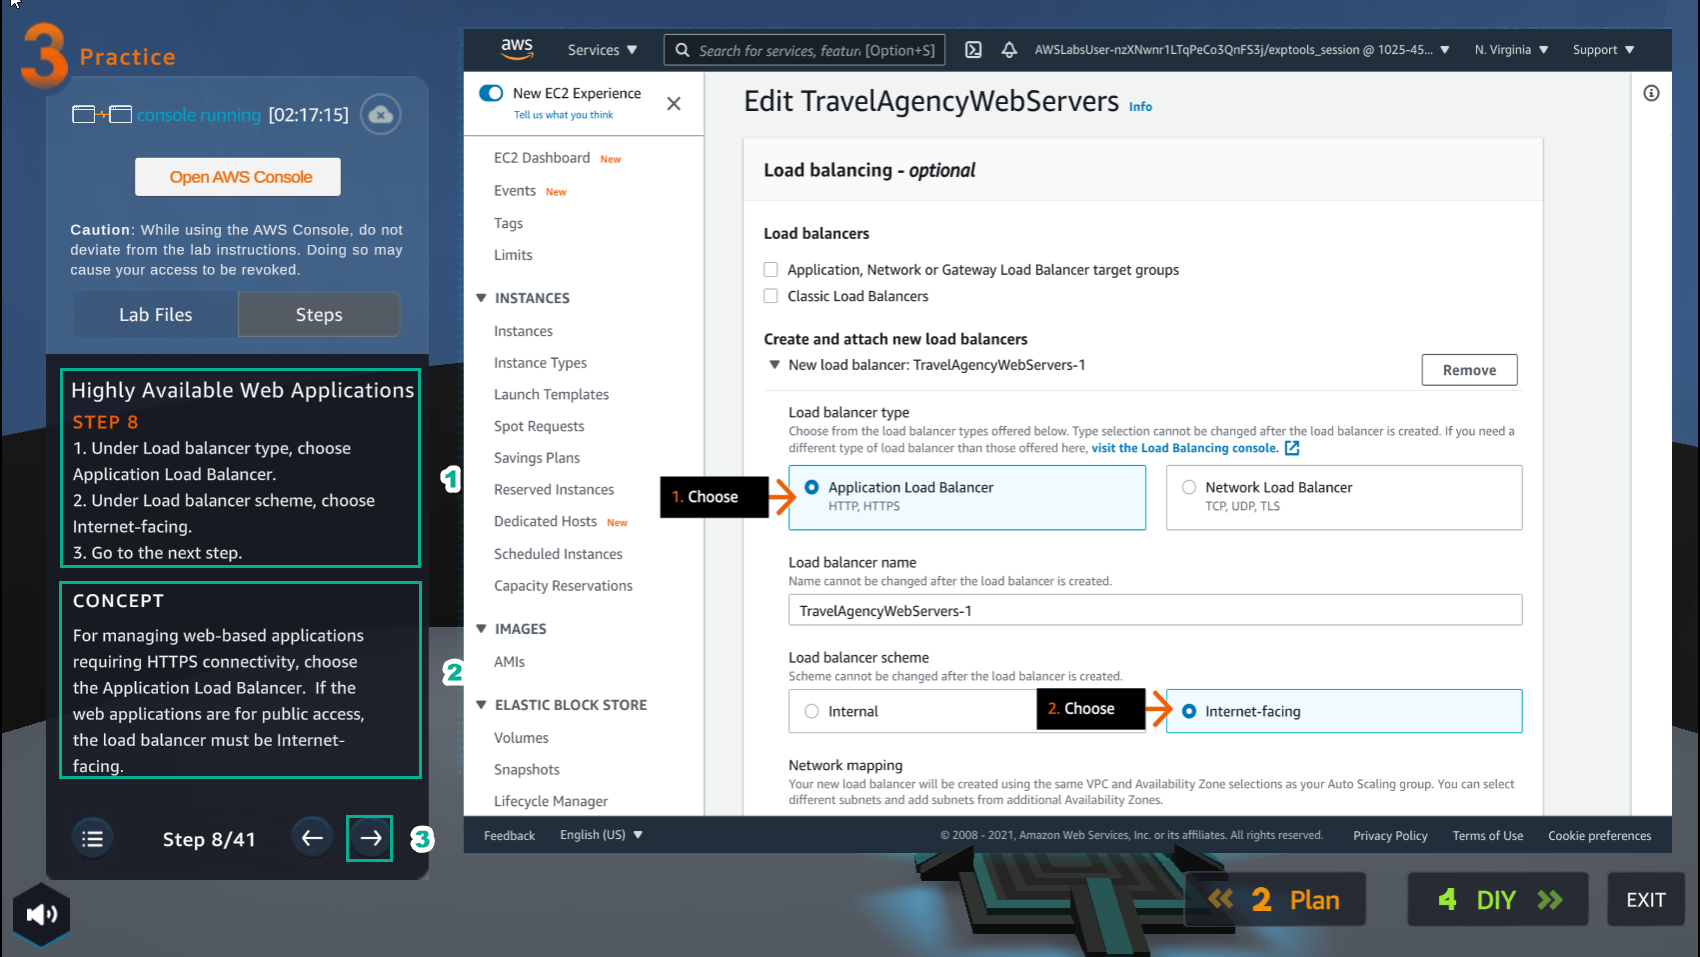The width and height of the screenshot is (1700, 957).
Task: Open external Load Balancing console icon
Action: (x=1292, y=448)
